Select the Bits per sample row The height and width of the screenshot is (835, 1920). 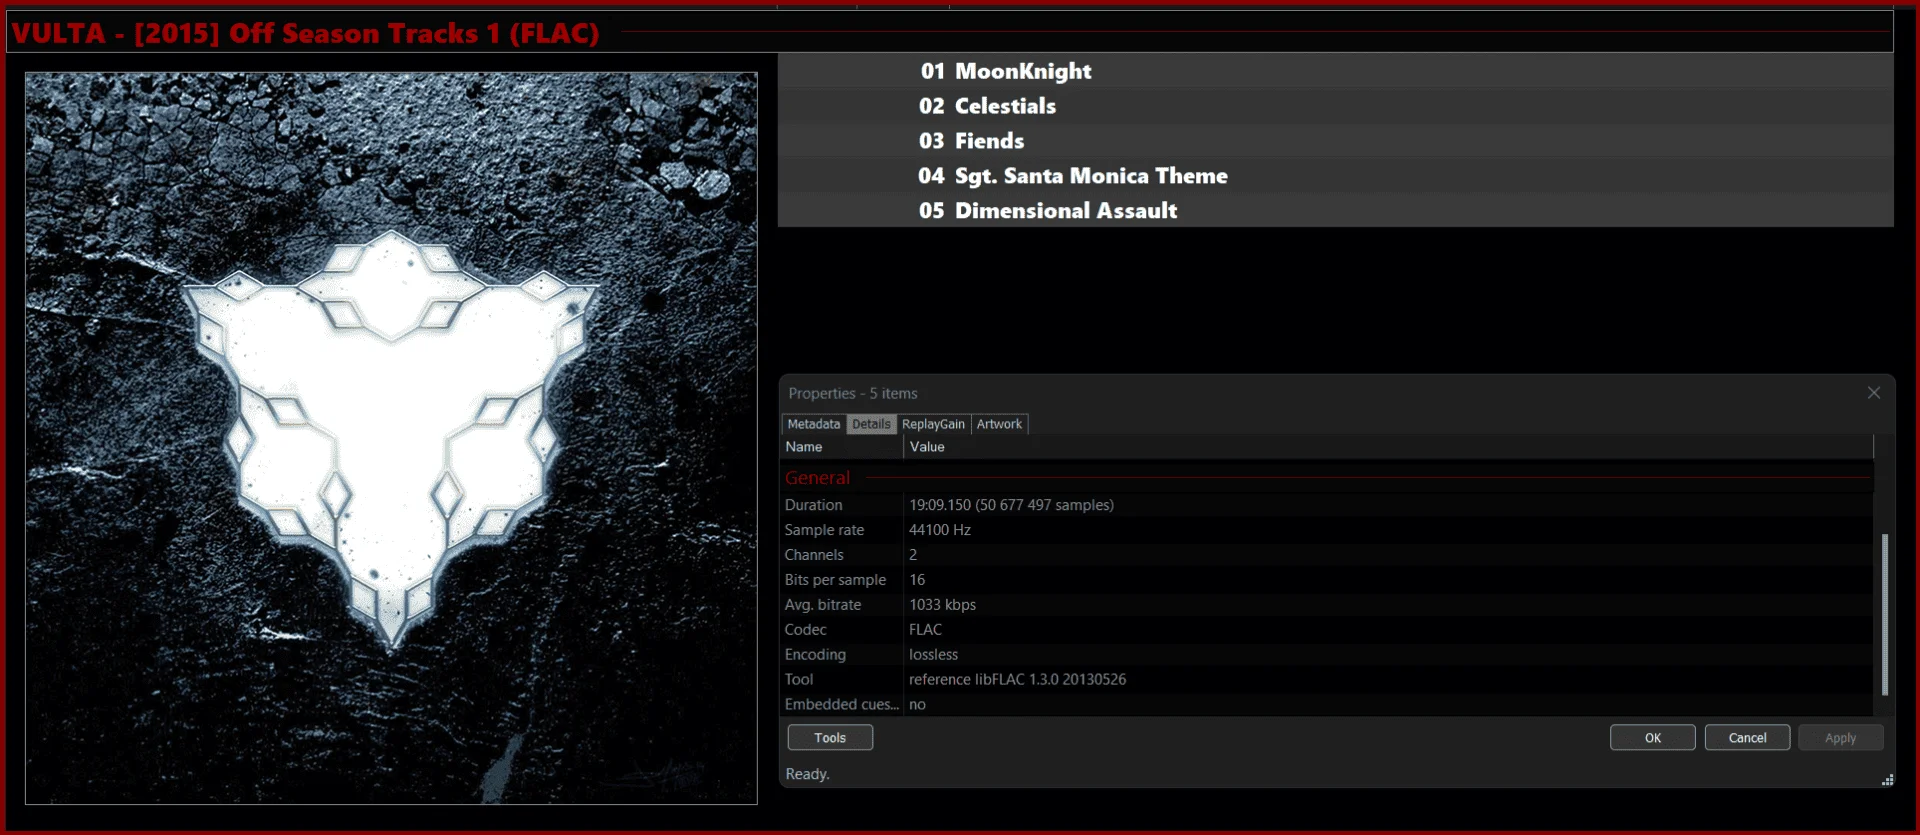point(1327,580)
